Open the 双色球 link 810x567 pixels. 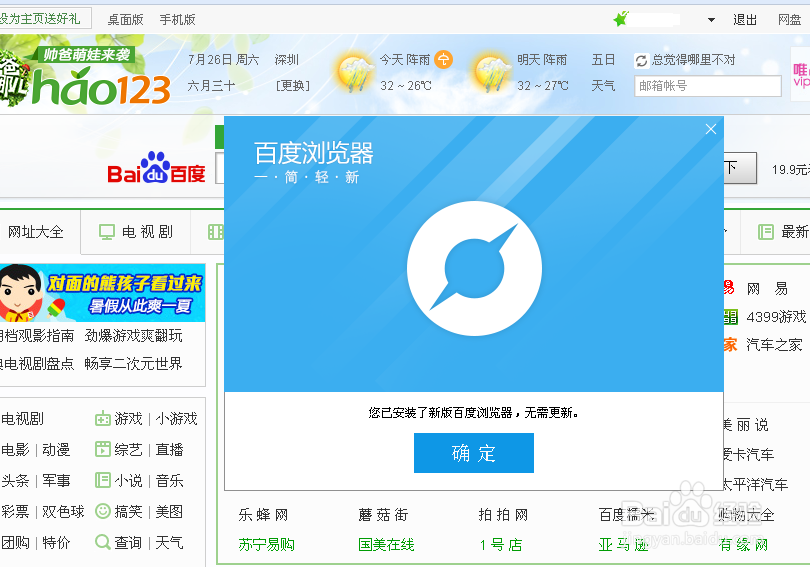point(63,512)
